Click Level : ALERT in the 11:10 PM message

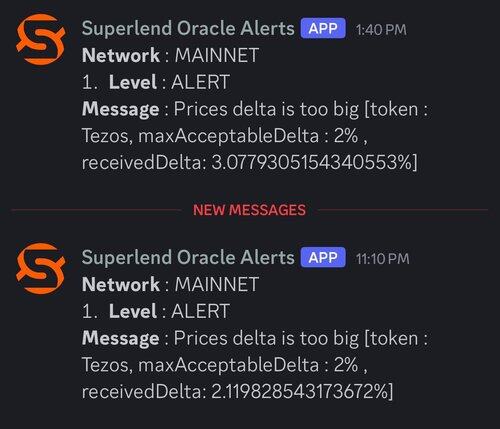point(169,311)
